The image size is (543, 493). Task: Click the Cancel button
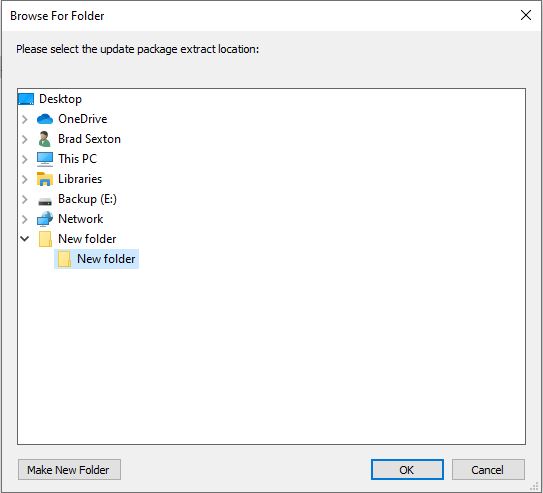click(488, 469)
